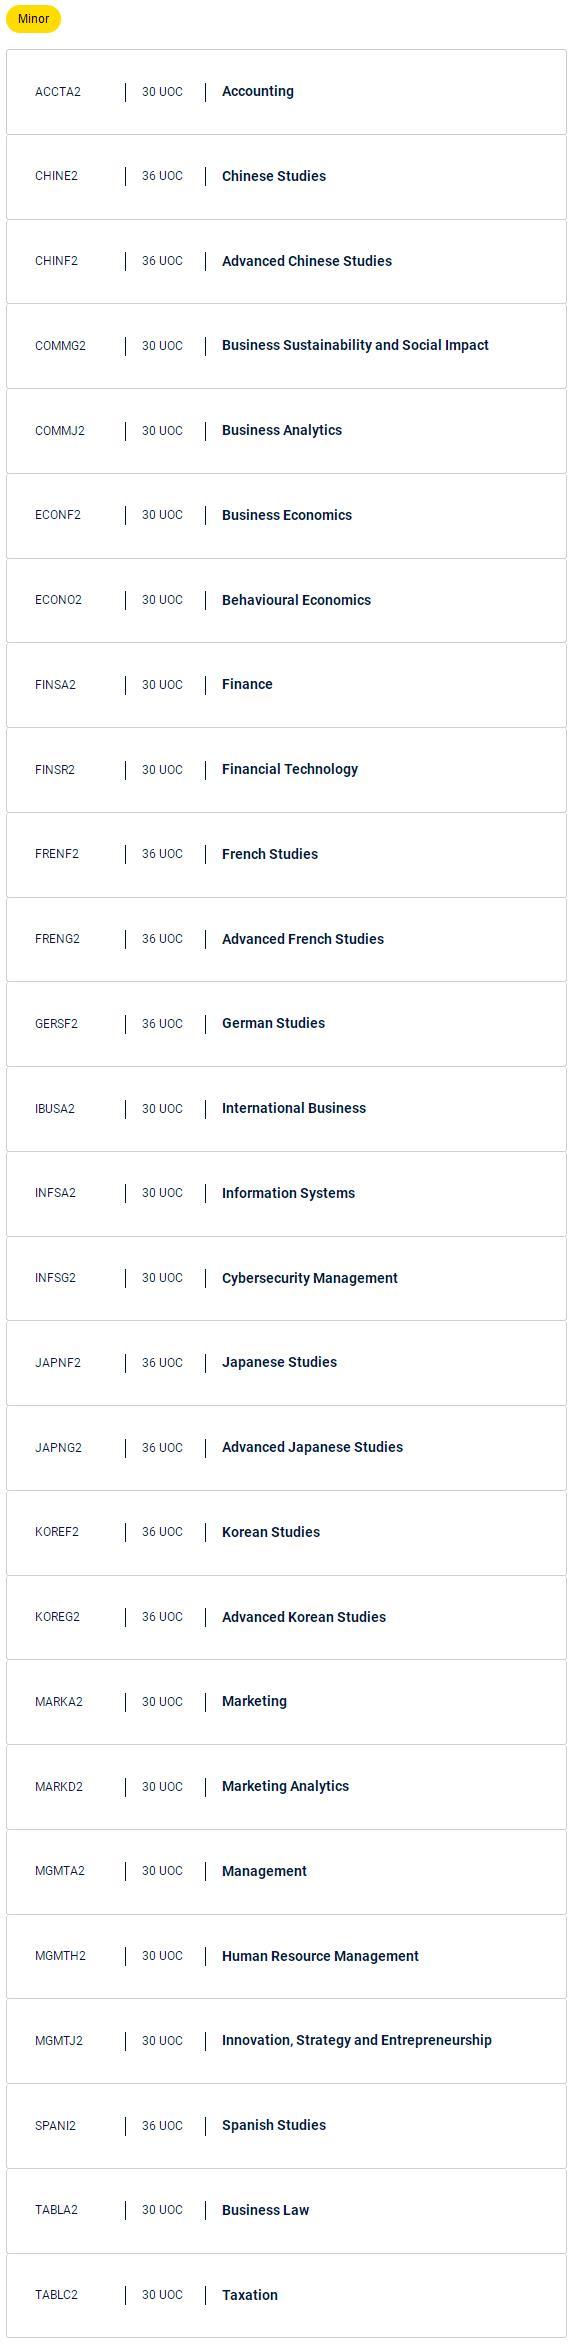The image size is (575, 2344).
Task: Open Advanced Japanese Studies entry
Action: tap(286, 1448)
